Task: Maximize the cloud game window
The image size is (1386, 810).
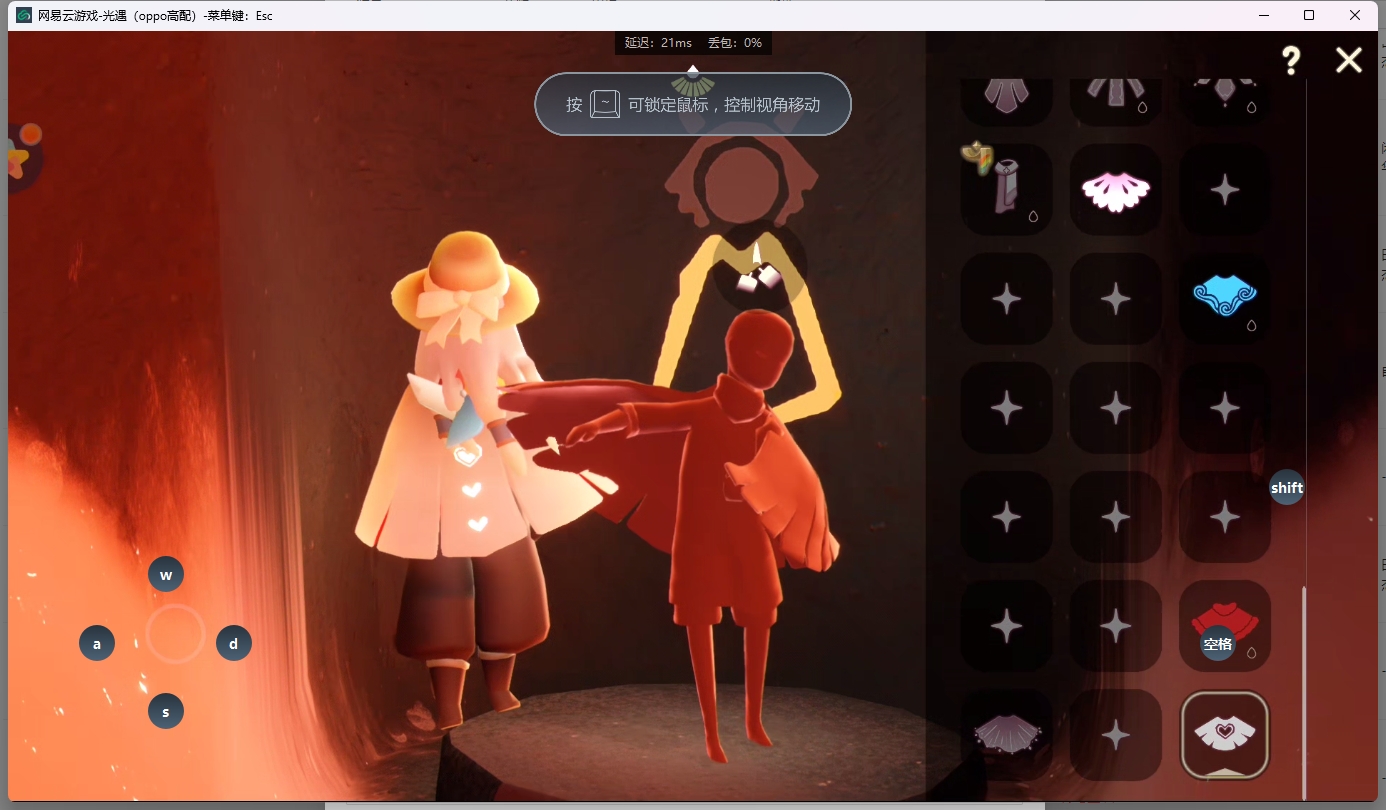Action: click(1309, 15)
